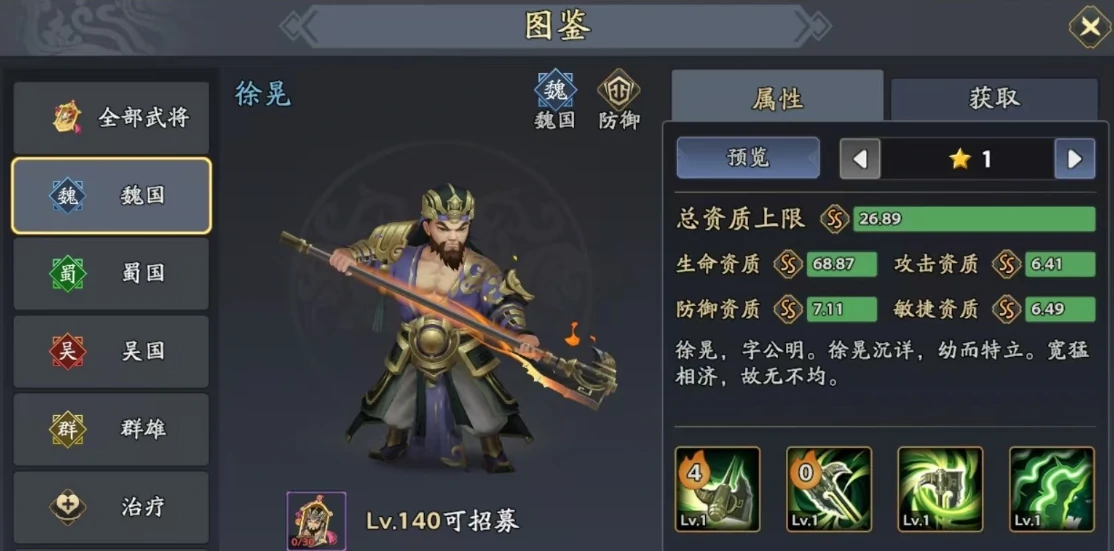Click the SS badge next to 攻击资质
Screen dimensions: 1114x551
pyautogui.click(x=1007, y=265)
